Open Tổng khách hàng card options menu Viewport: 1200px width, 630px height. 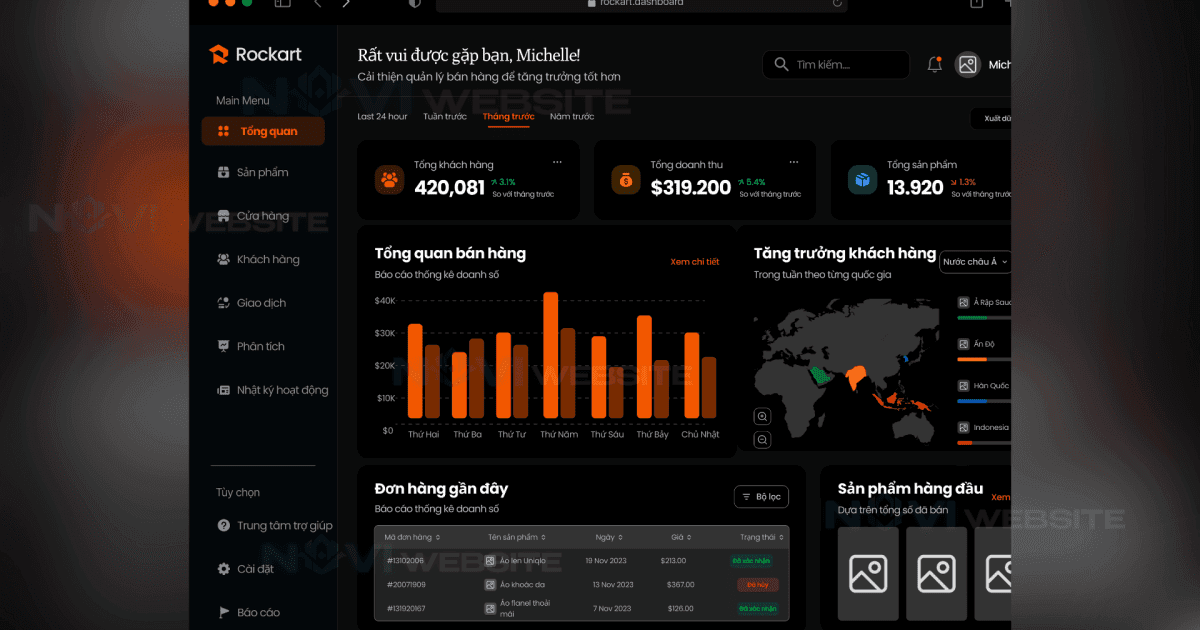pos(557,162)
